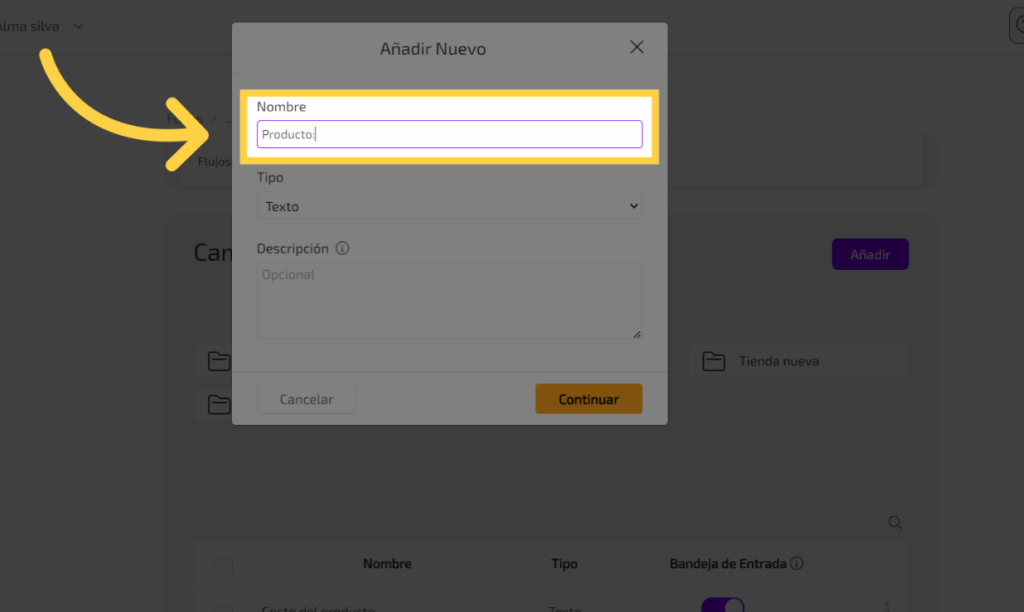Click the search magnifier above the table
1024x612 pixels.
click(x=895, y=523)
